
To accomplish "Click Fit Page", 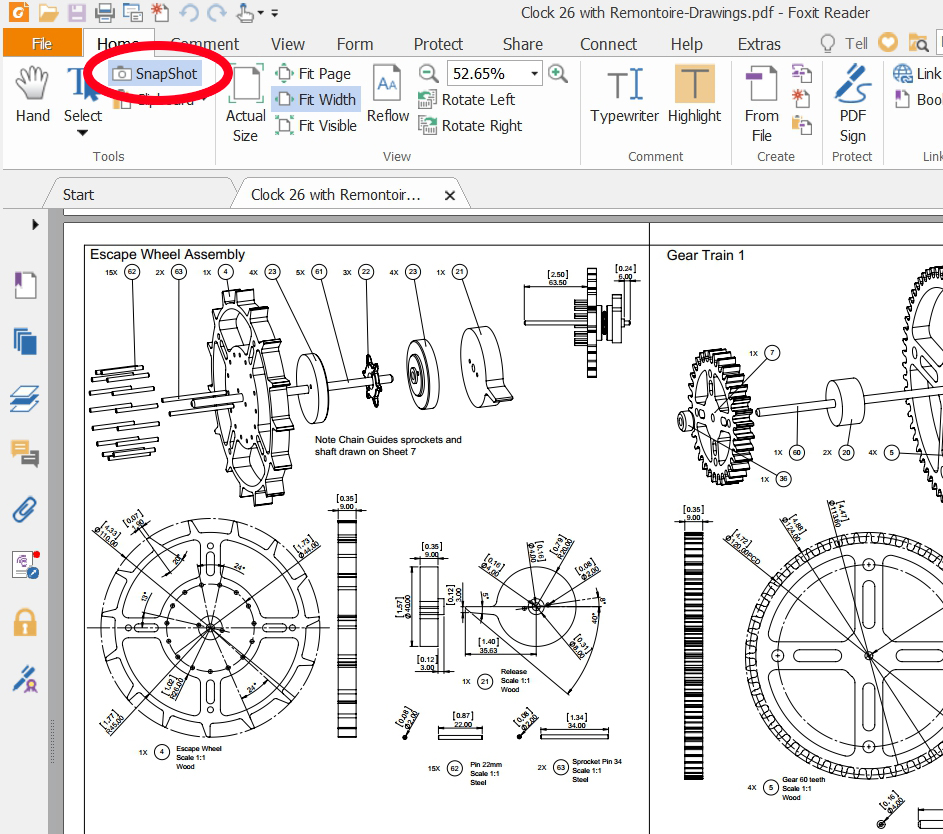I will point(313,73).
